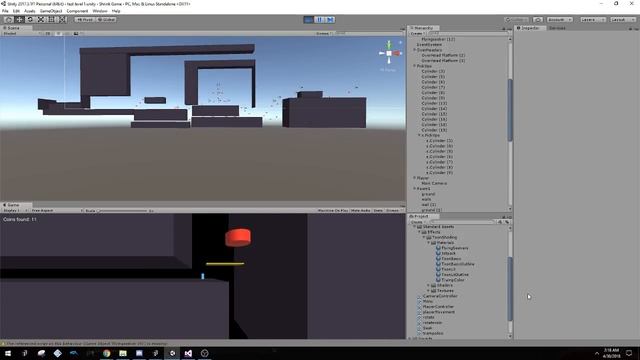Image resolution: width=640 pixels, height=360 pixels.
Task: Click the cloud services icon
Action: (538, 20)
